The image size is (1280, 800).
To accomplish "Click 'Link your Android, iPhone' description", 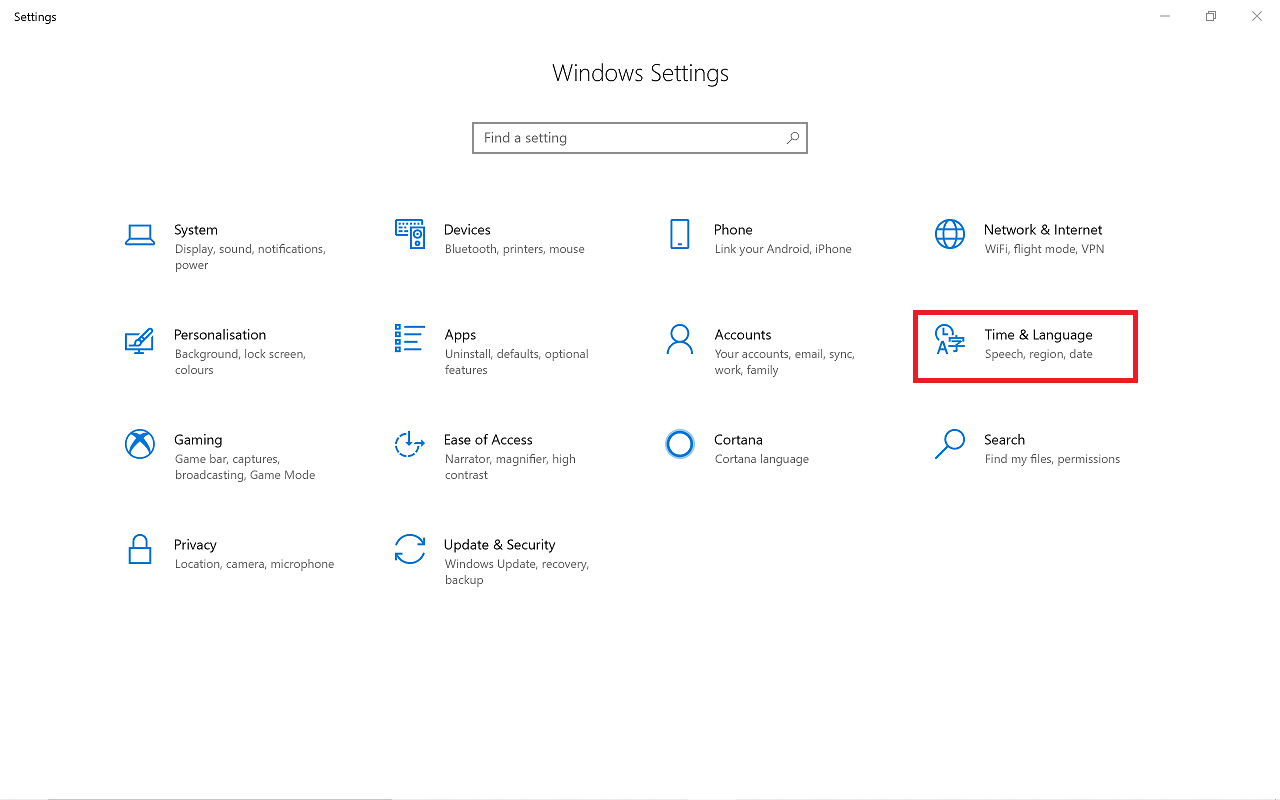I will [x=783, y=249].
